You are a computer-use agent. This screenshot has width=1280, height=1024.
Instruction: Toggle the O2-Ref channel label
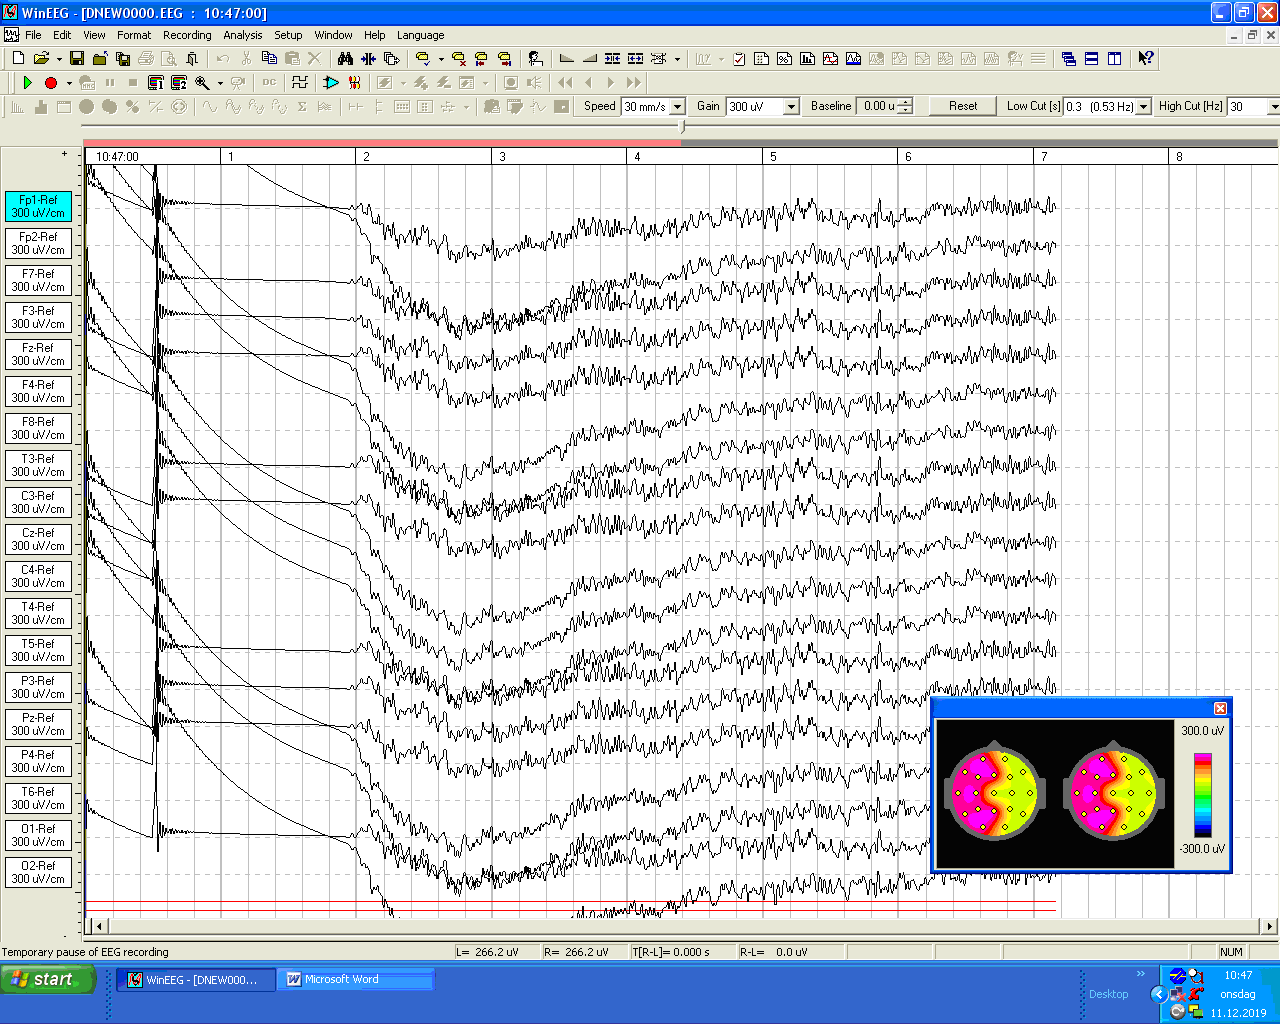[39, 873]
